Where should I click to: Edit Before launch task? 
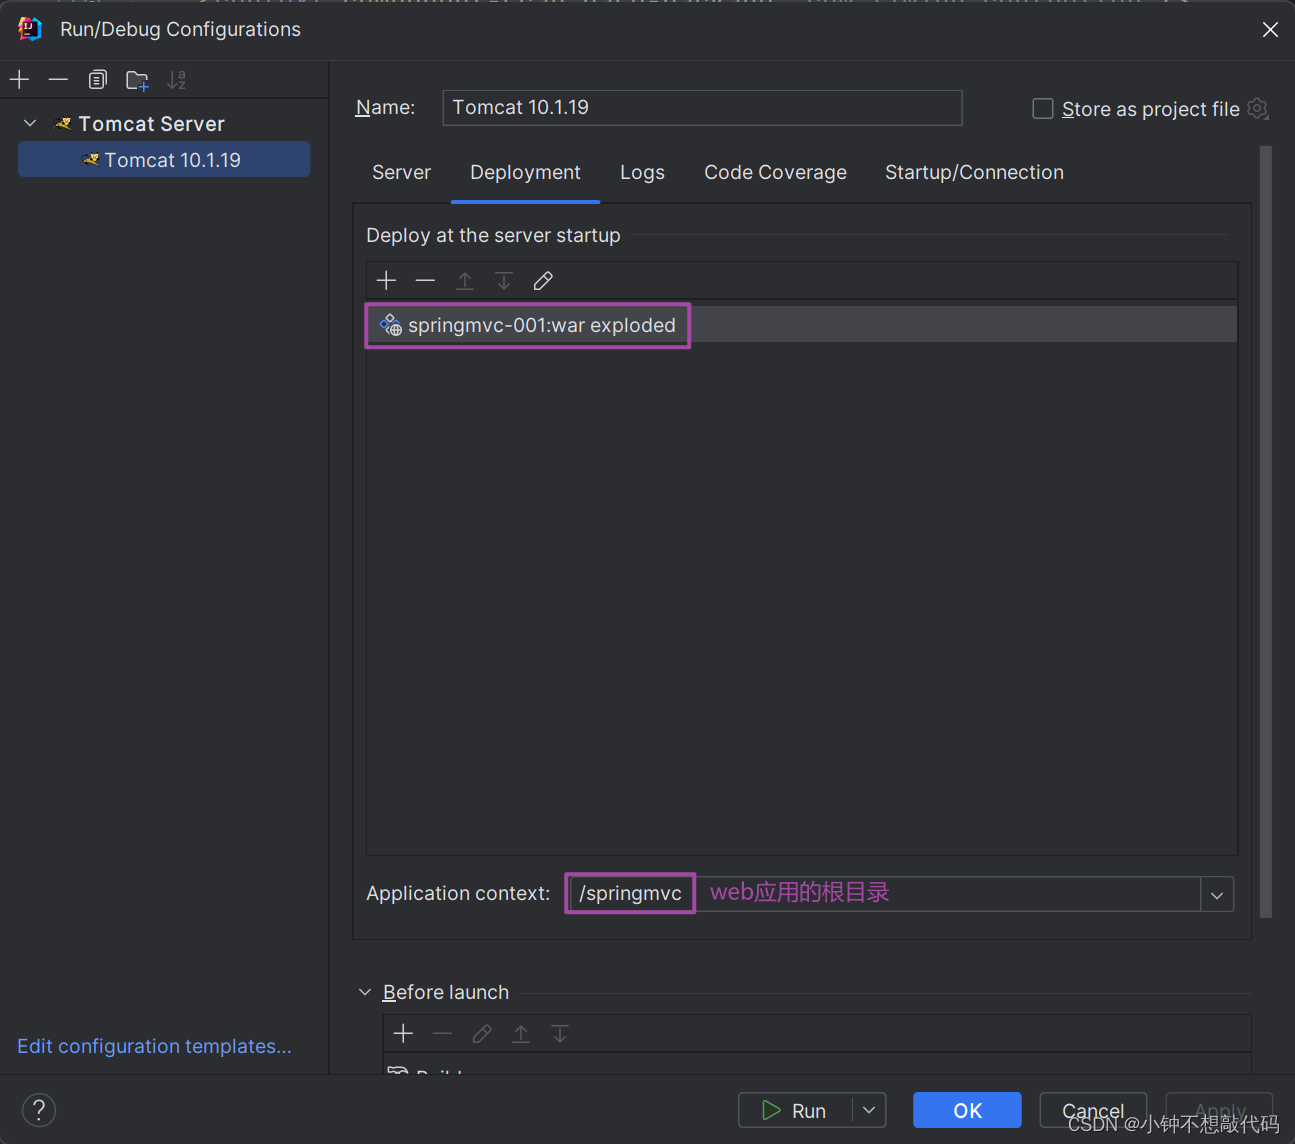click(x=482, y=1033)
